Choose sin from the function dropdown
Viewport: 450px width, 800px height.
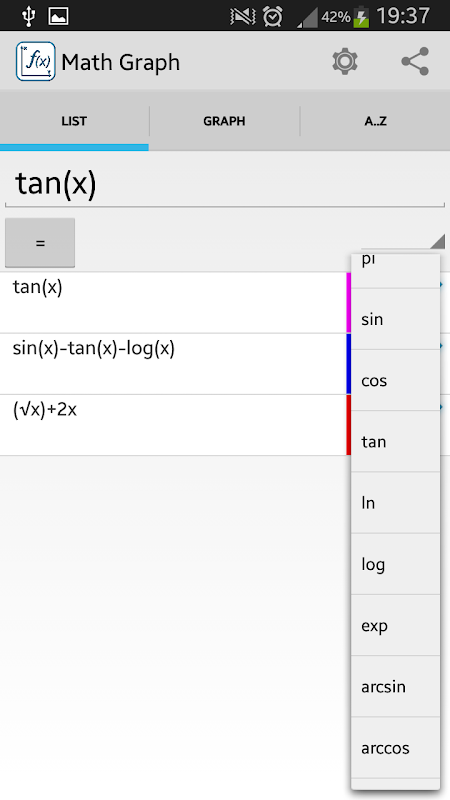[395, 319]
